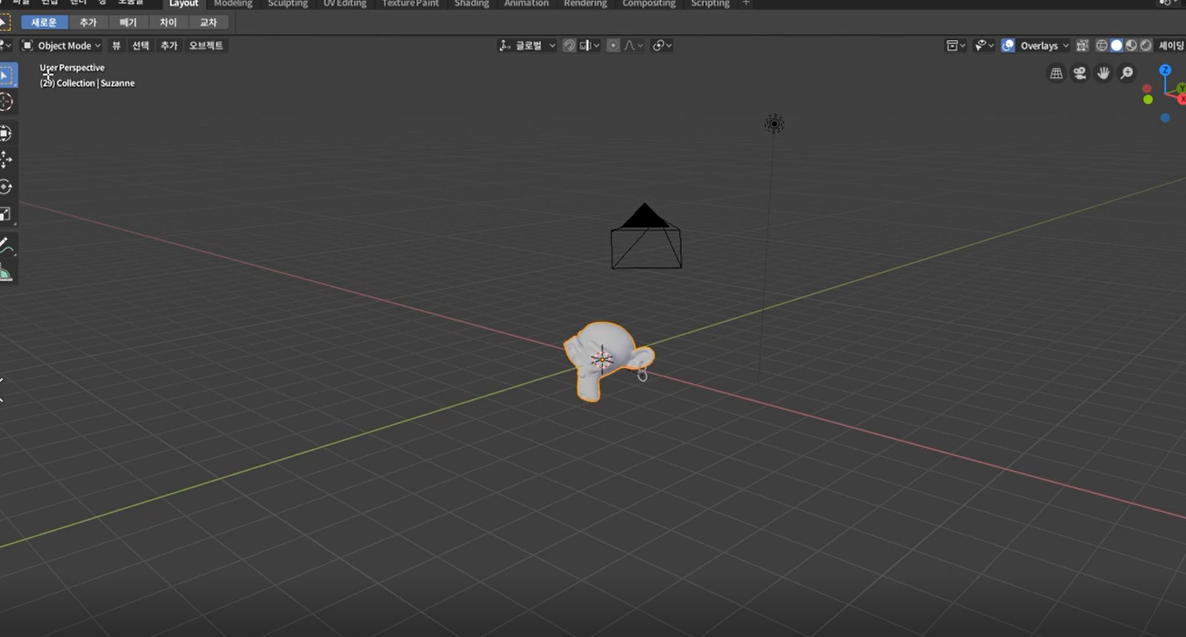Viewport: 1186px width, 637px height.
Task: Open the 선택 menu in the viewport header
Action: click(141, 45)
